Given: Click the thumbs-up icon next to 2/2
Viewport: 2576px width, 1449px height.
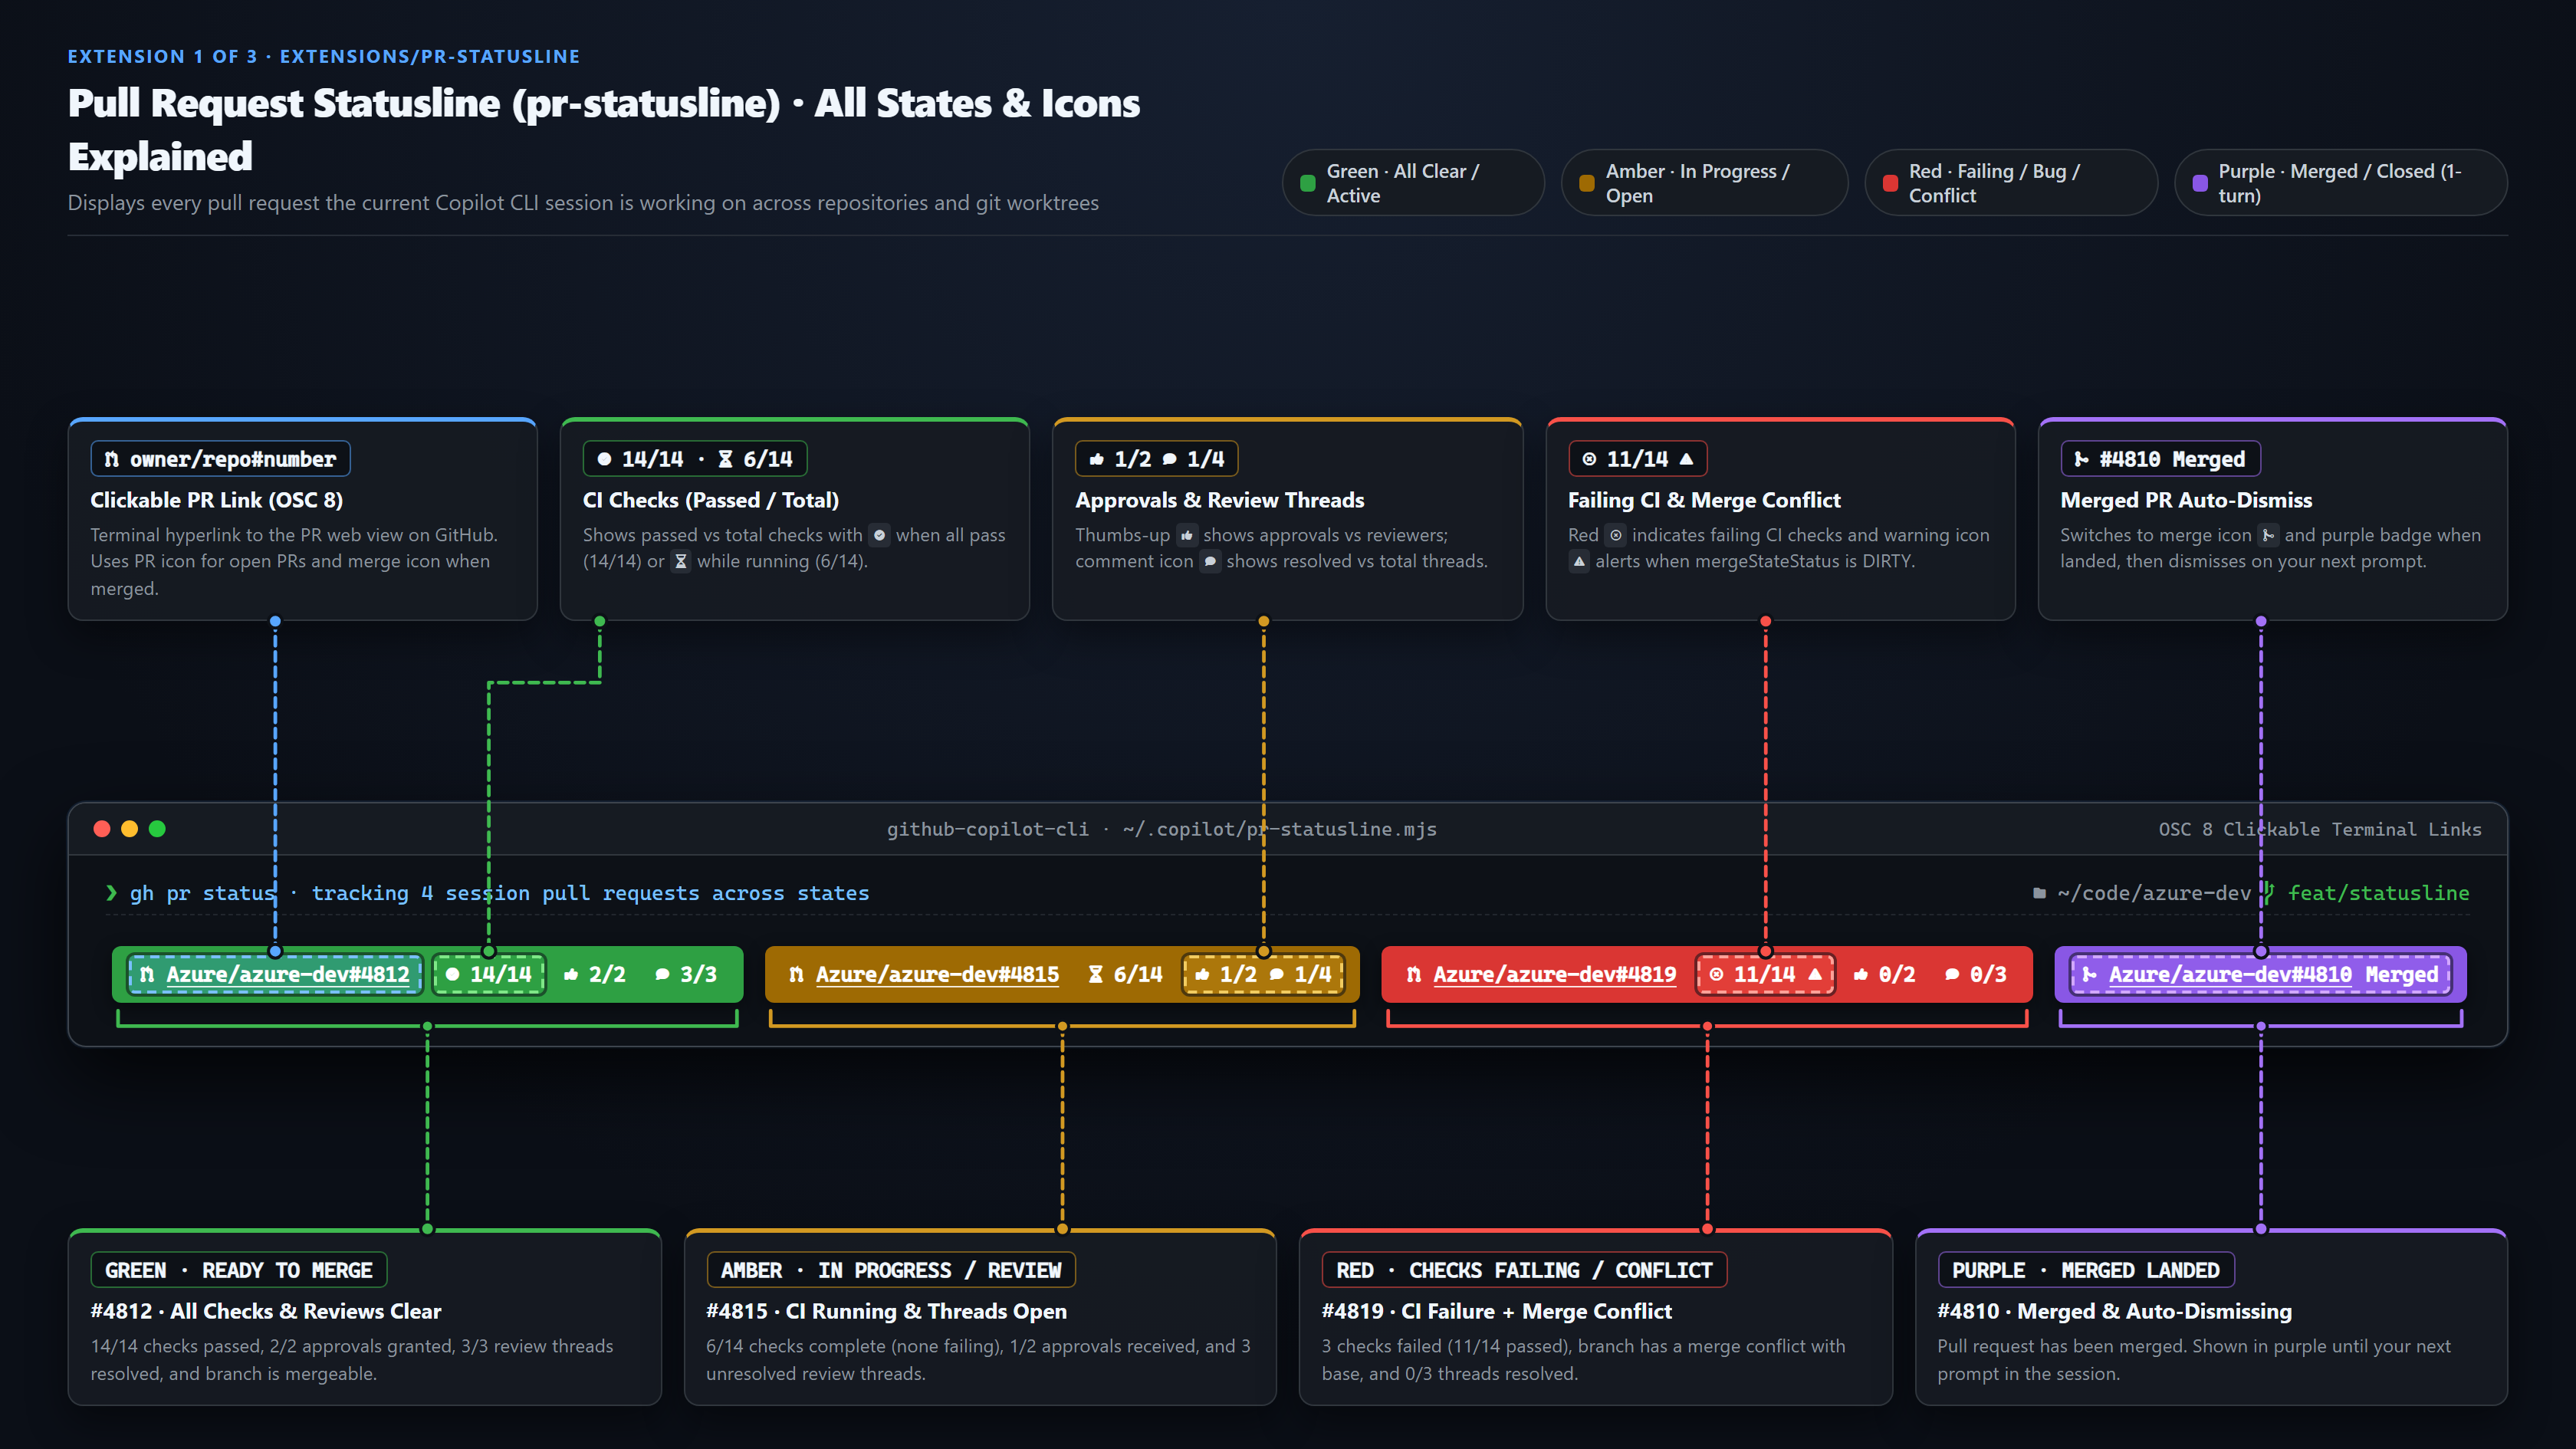Looking at the screenshot, I should click(571, 974).
